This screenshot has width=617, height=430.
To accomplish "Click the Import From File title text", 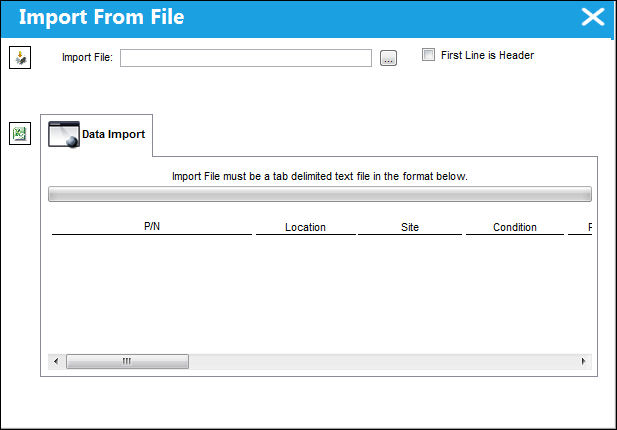I will [x=102, y=17].
